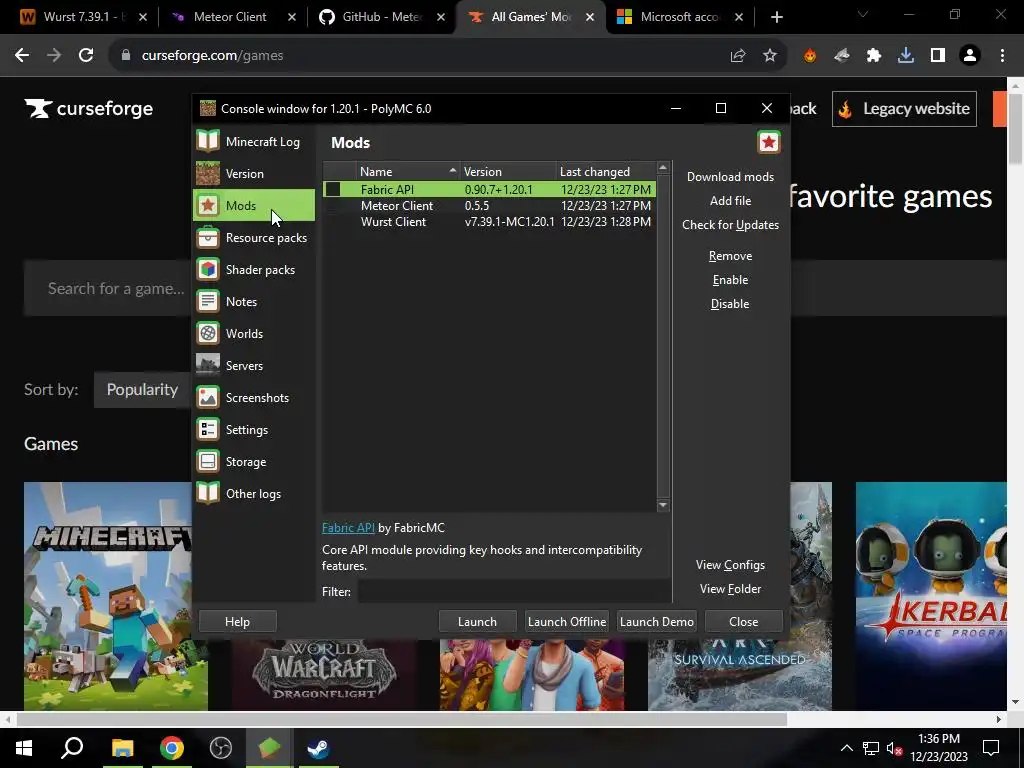This screenshot has width=1024, height=768.
Task: Click Remove mod button
Action: pos(730,256)
